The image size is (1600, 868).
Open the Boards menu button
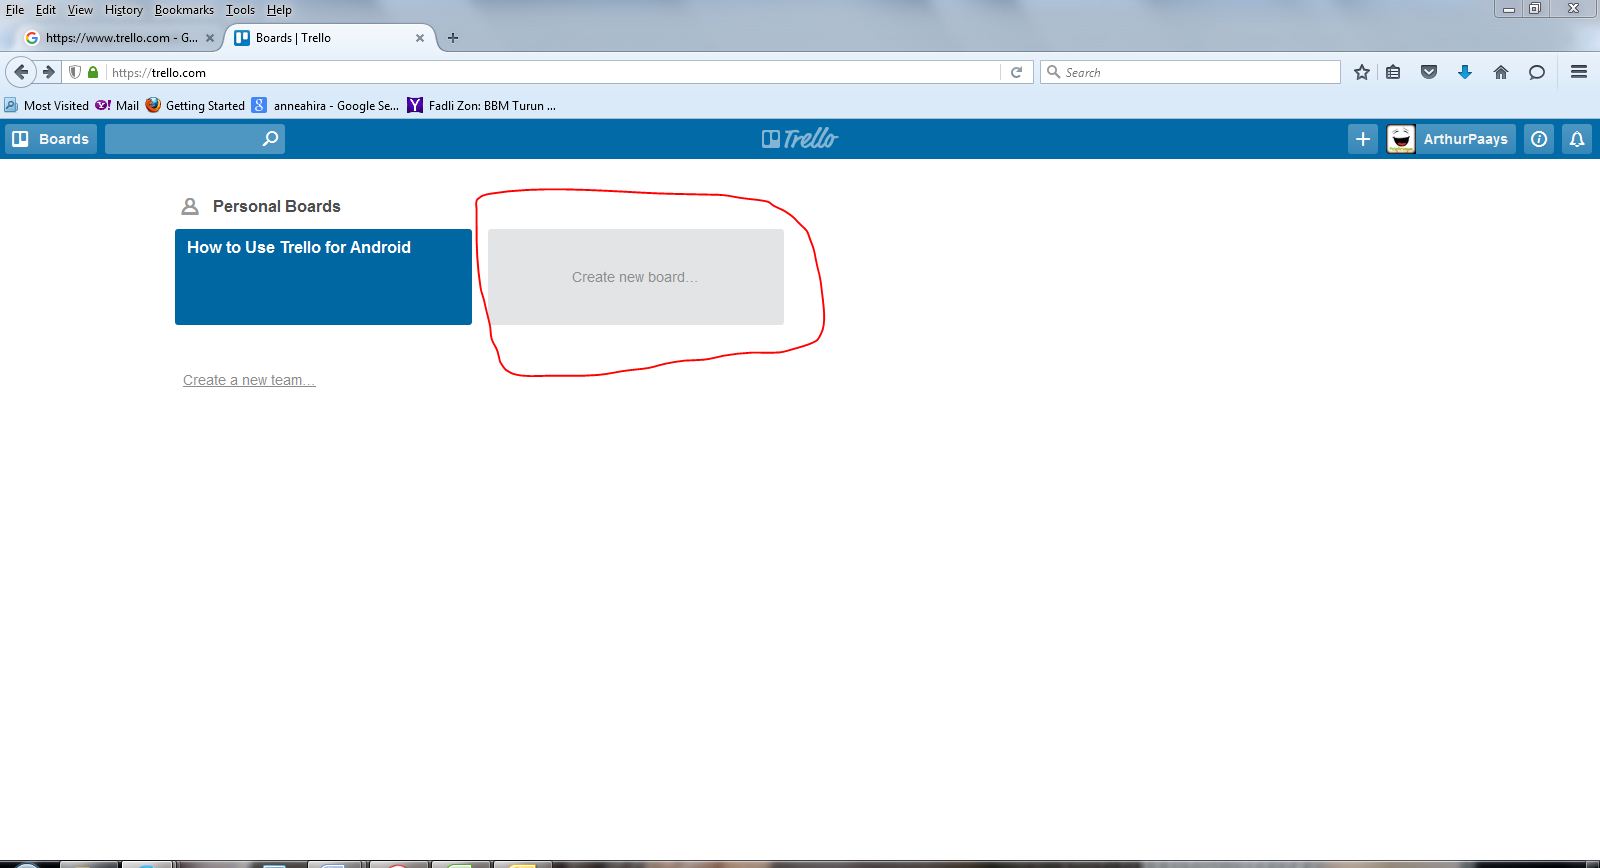click(x=50, y=139)
